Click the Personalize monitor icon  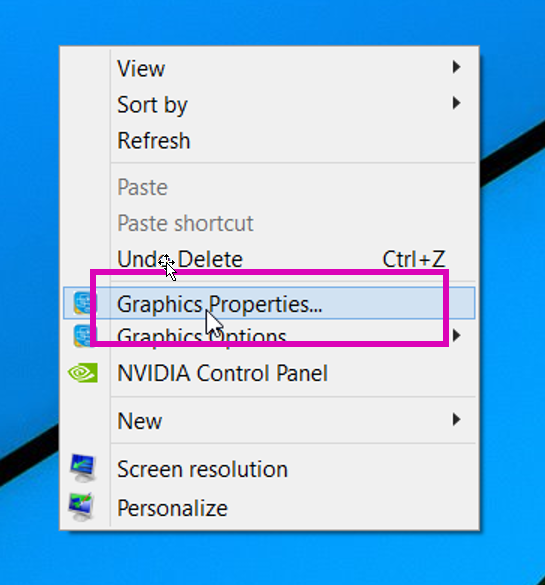coord(81,507)
